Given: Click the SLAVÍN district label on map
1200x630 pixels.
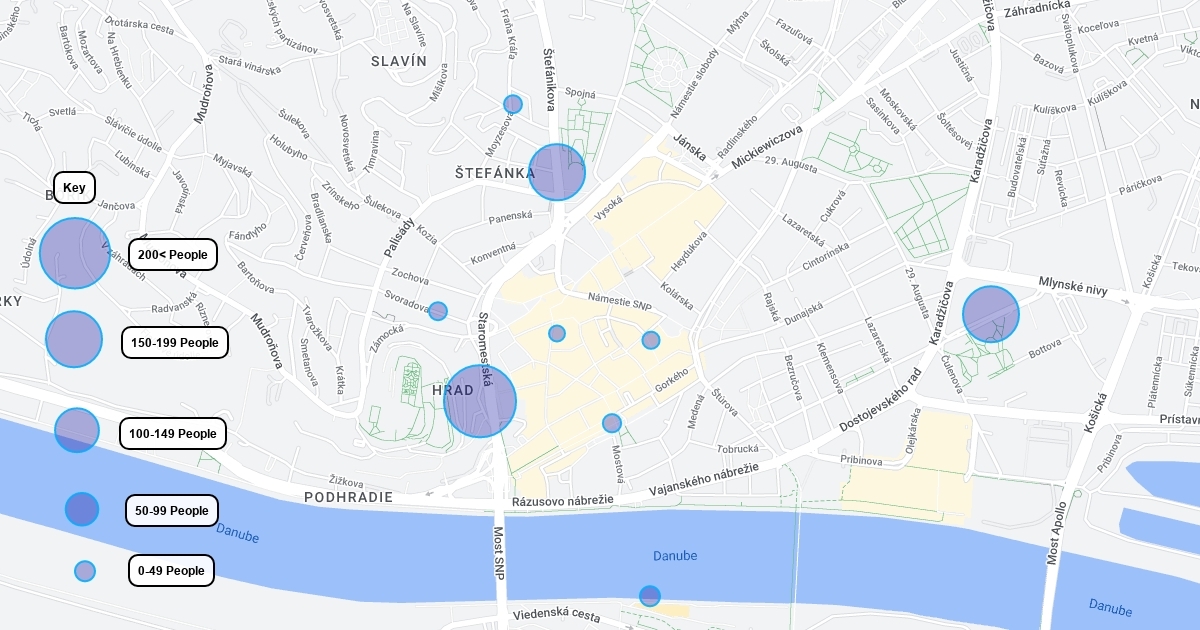Looking at the screenshot, I should pyautogui.click(x=399, y=61).
